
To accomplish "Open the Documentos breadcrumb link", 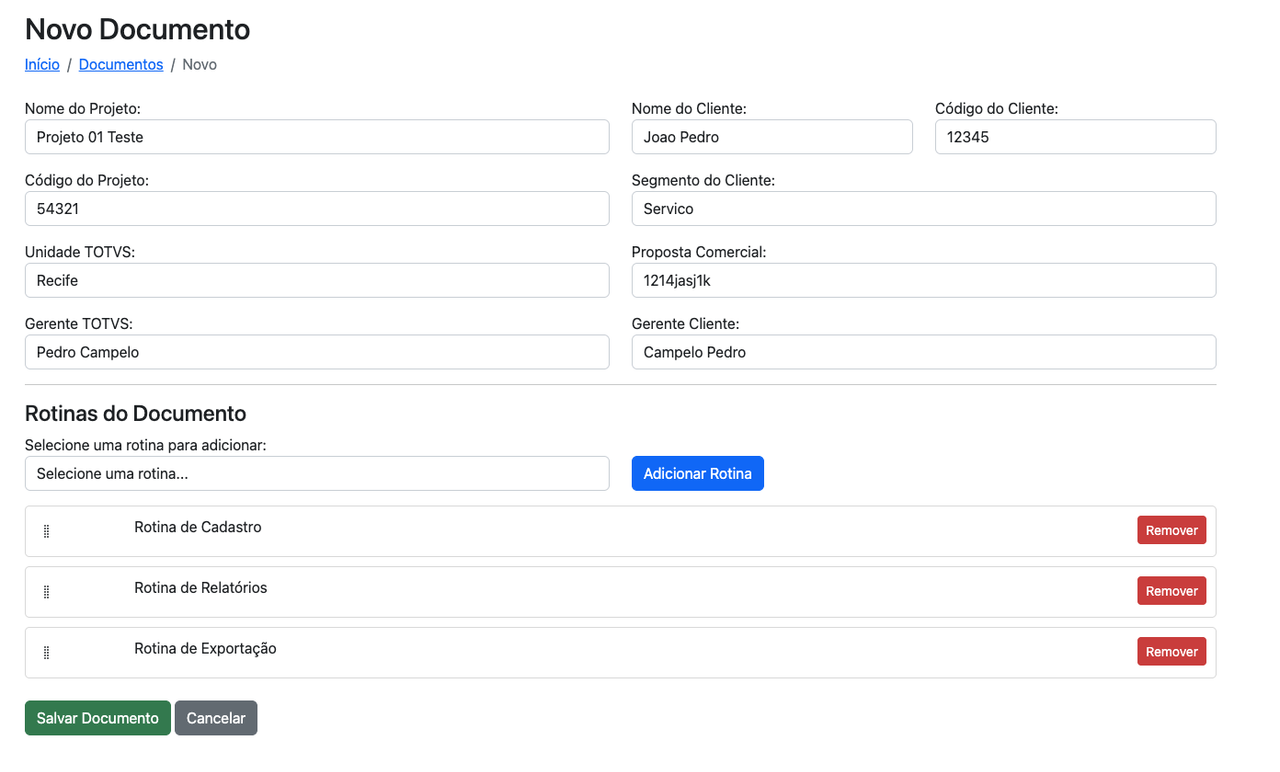I will [121, 64].
